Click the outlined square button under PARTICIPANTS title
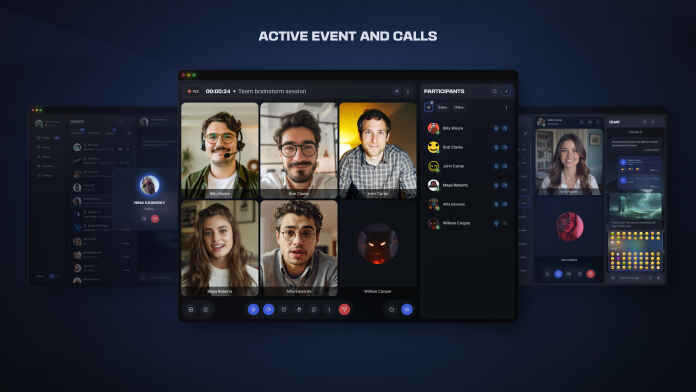This screenshot has width=696, height=392. tap(428, 107)
